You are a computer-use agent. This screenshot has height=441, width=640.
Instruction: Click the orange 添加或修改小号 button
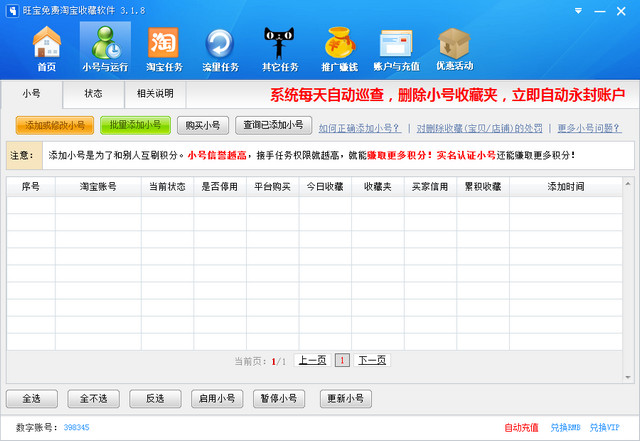tap(55, 125)
